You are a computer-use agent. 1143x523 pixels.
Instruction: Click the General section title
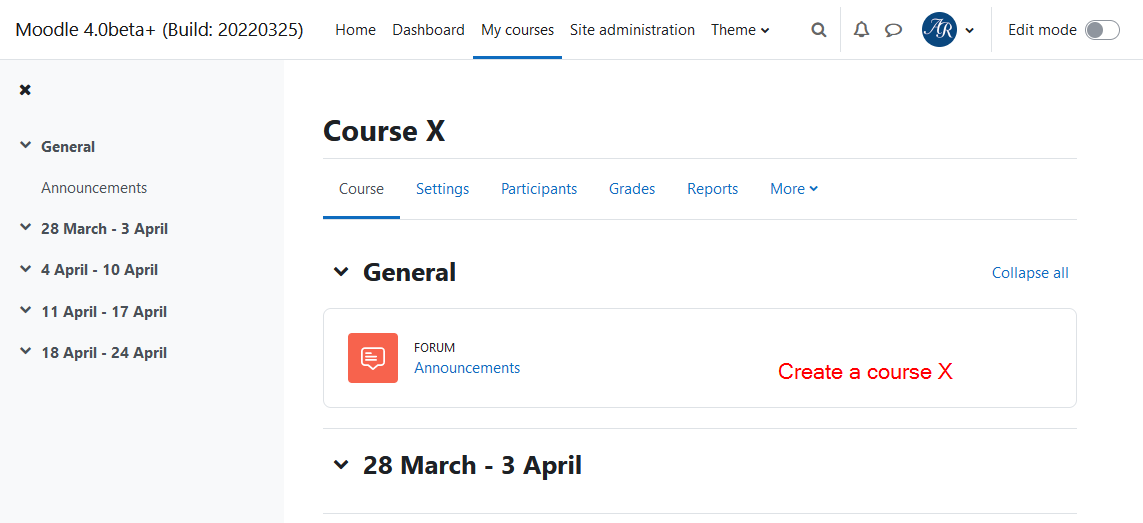410,272
